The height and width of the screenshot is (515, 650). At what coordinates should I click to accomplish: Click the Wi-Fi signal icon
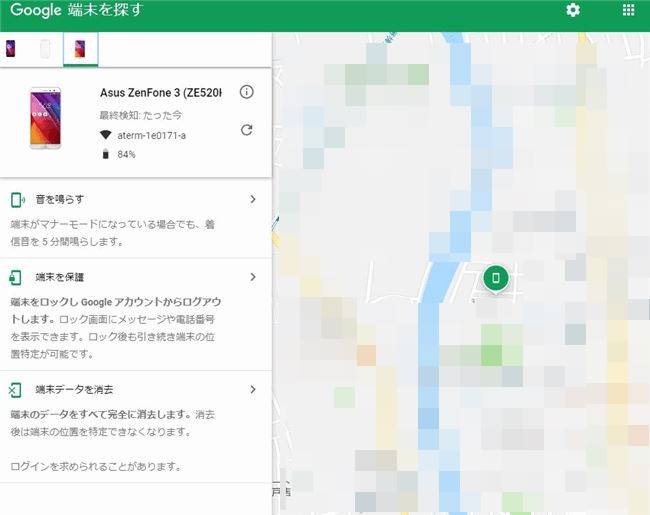pyautogui.click(x=106, y=135)
